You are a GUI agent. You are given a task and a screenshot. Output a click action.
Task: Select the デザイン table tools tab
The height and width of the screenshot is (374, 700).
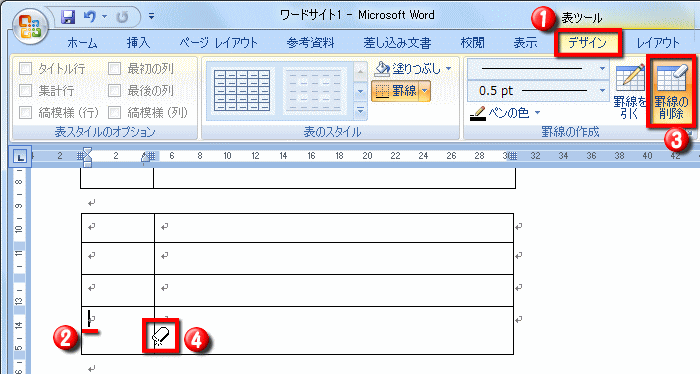coord(588,43)
